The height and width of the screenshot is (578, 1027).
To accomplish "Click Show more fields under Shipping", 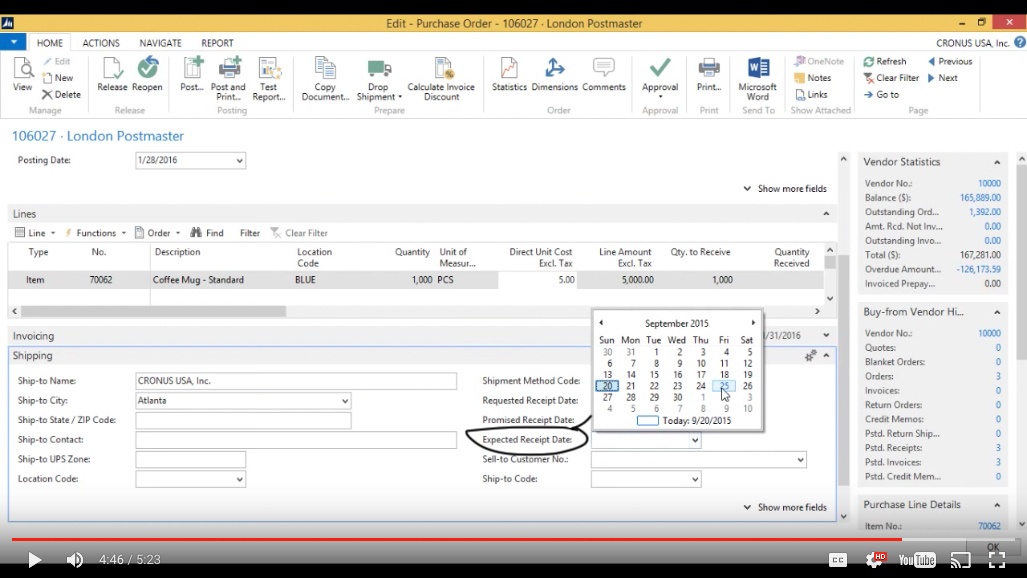I will [785, 507].
